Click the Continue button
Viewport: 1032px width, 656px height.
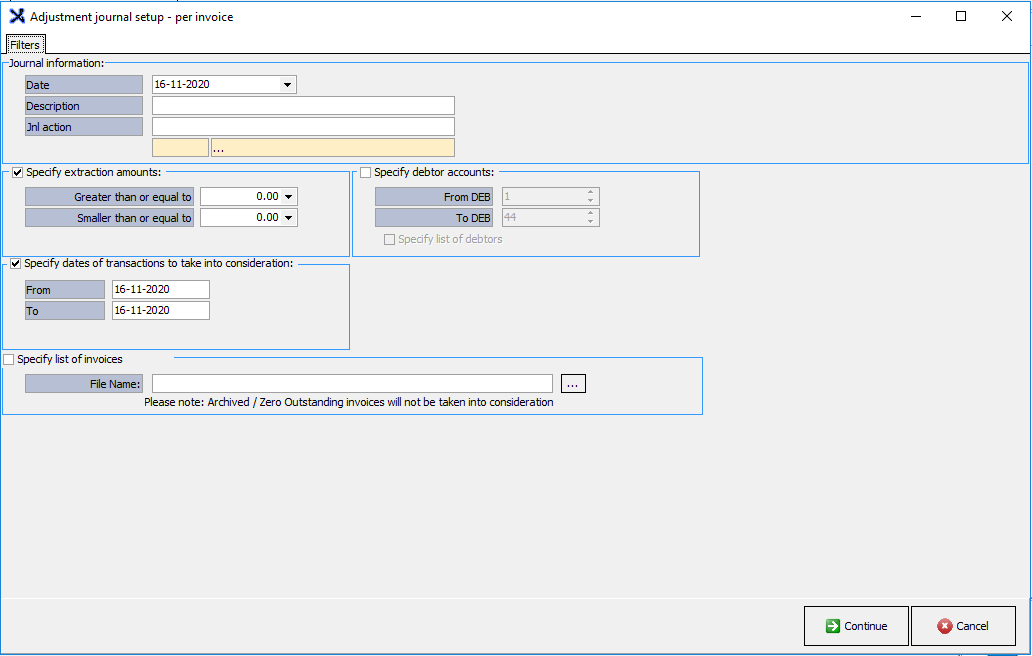point(856,626)
